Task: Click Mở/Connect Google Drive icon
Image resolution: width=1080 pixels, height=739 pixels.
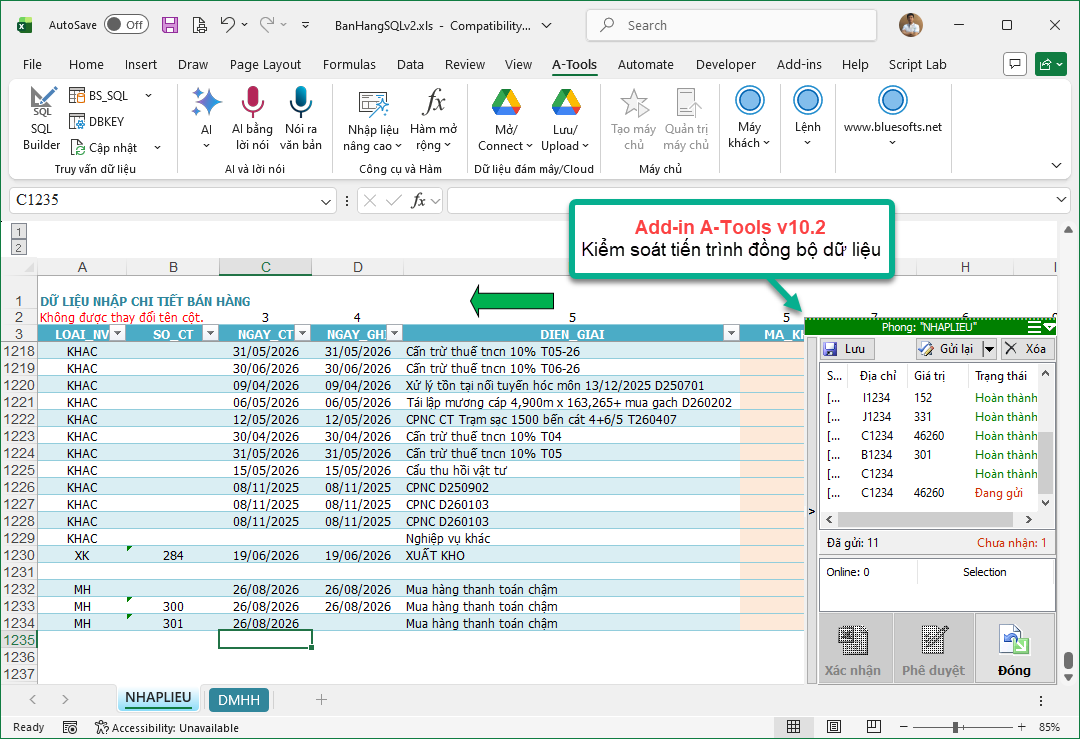Action: click(506, 103)
